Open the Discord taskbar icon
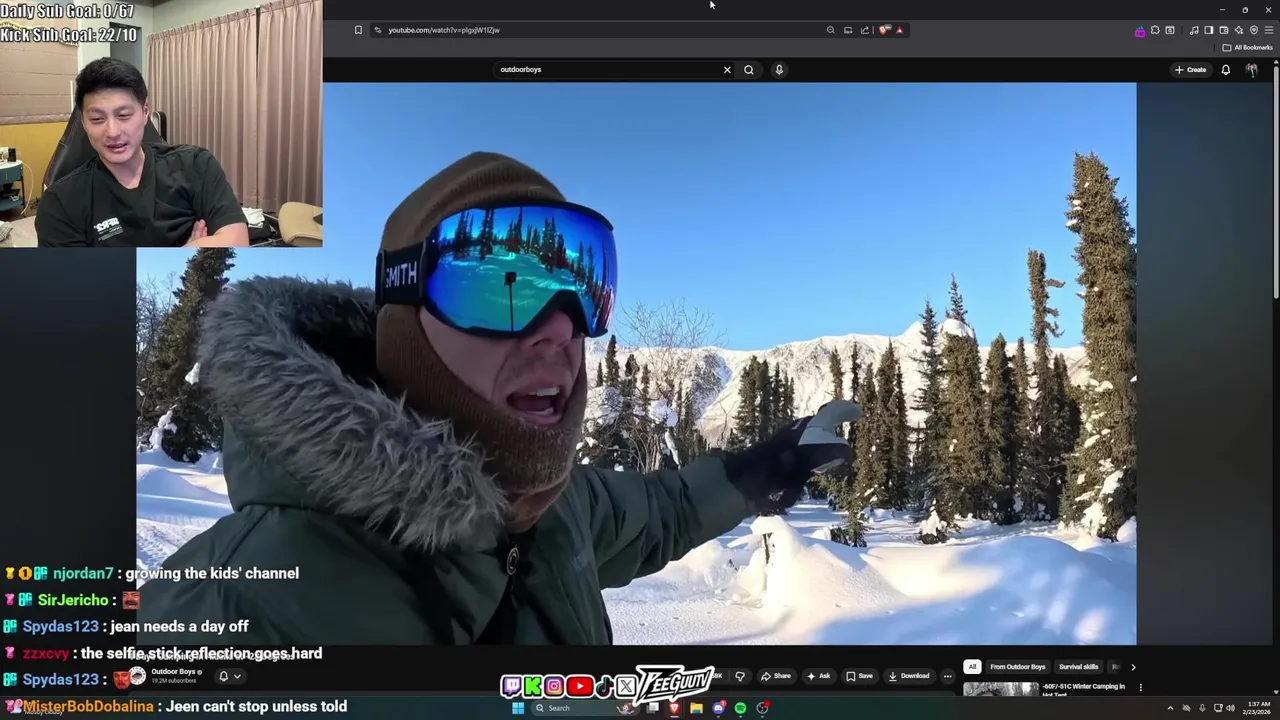The image size is (1280, 720). [718, 708]
